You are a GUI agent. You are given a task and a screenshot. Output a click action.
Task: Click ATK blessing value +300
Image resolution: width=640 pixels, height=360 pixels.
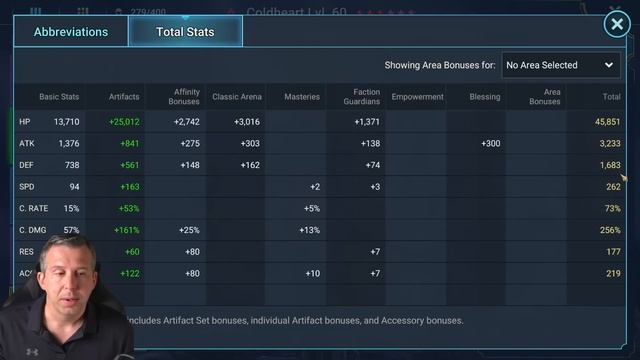491,143
